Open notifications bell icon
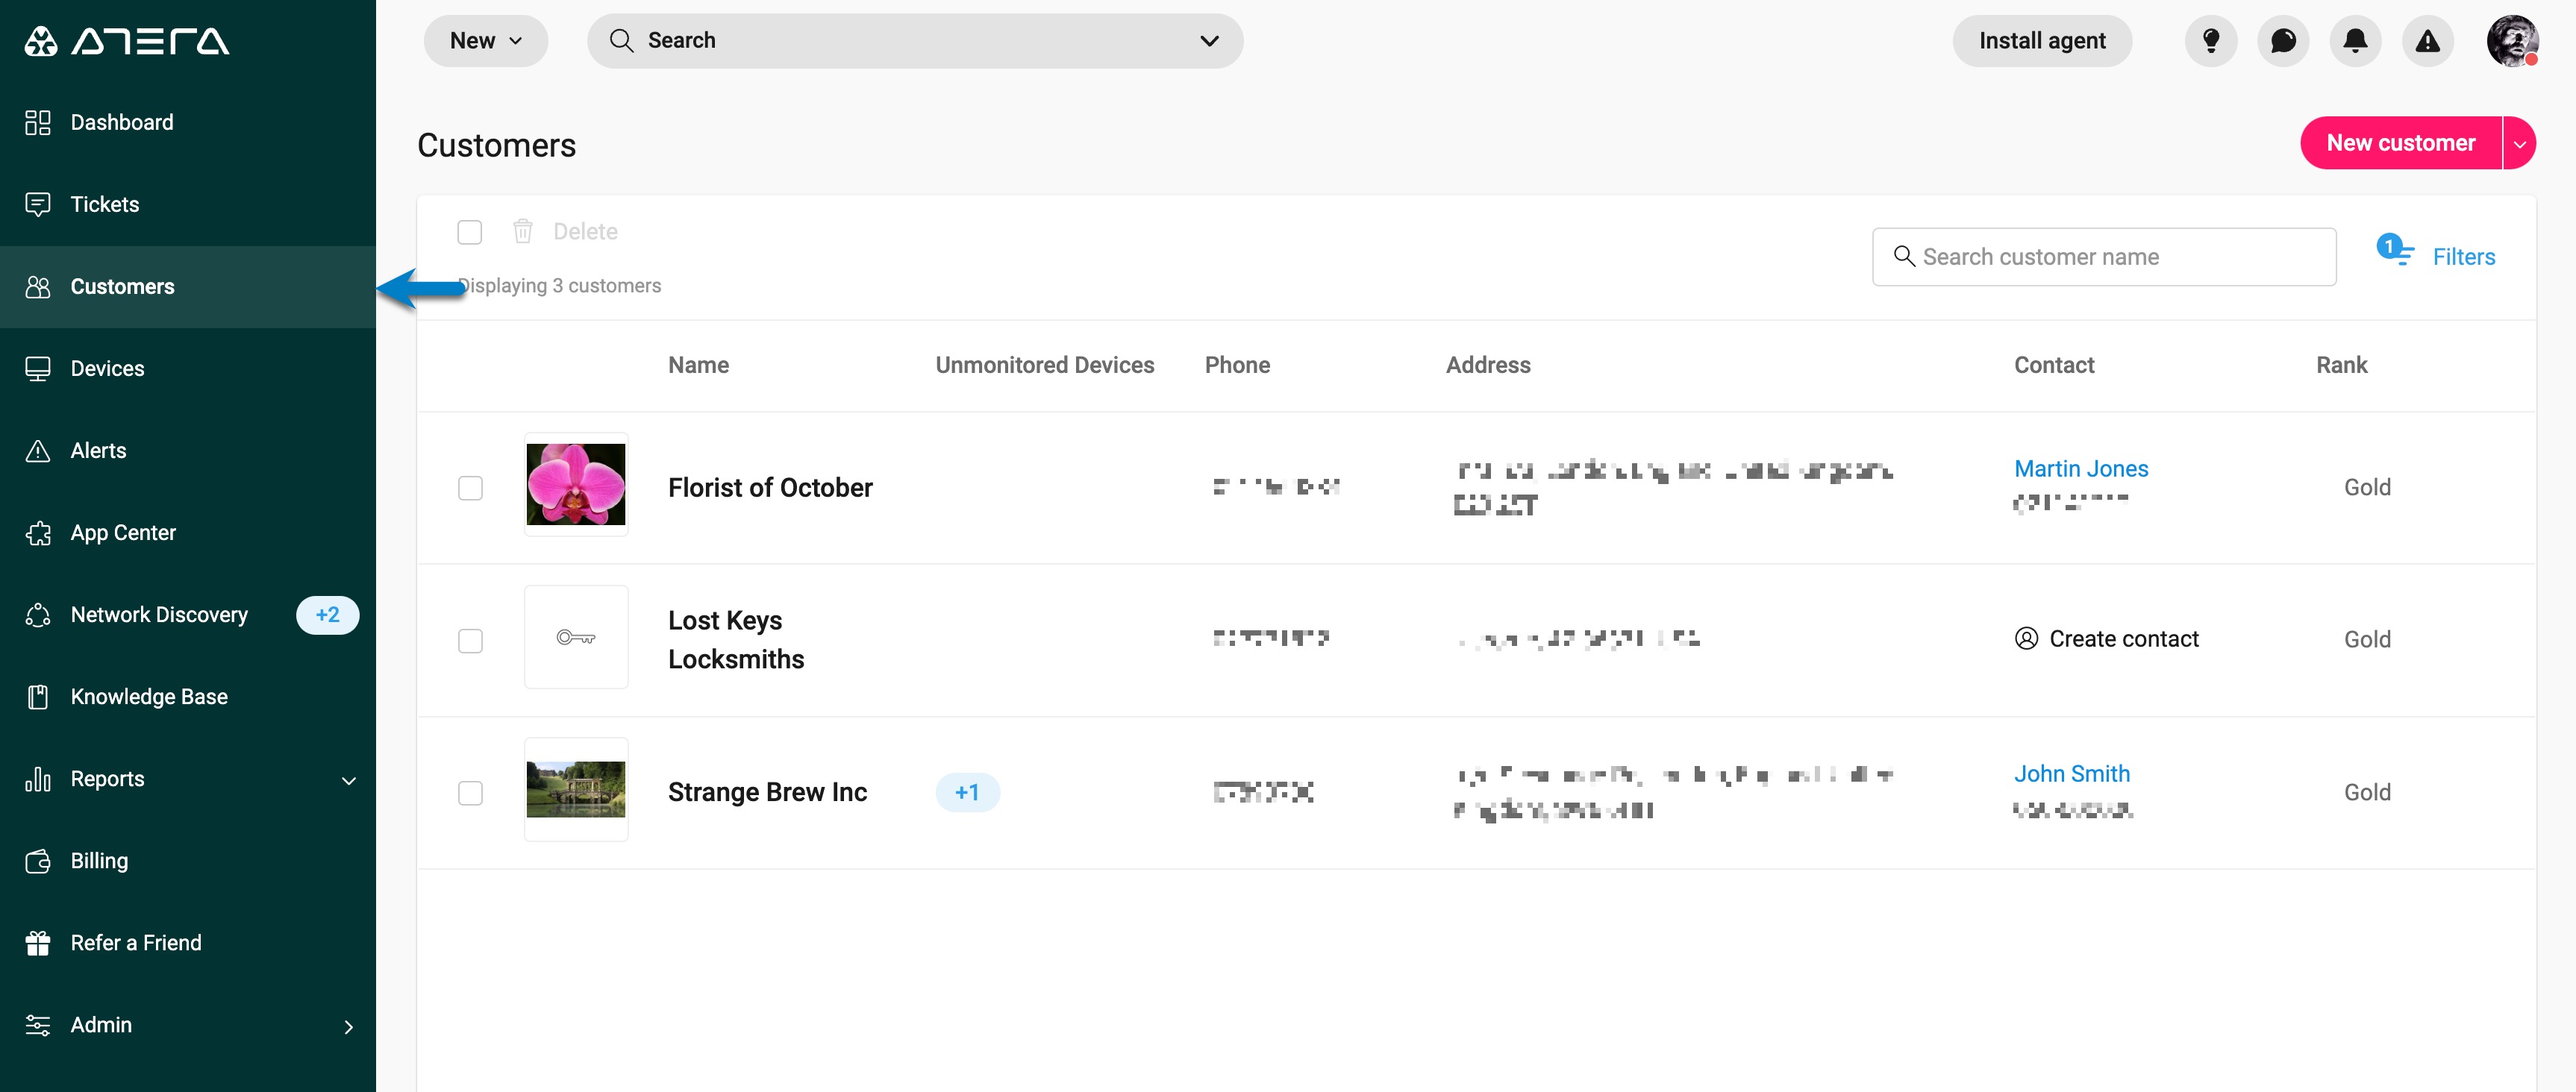Screen dimensions: 2576x1092 [2355, 41]
